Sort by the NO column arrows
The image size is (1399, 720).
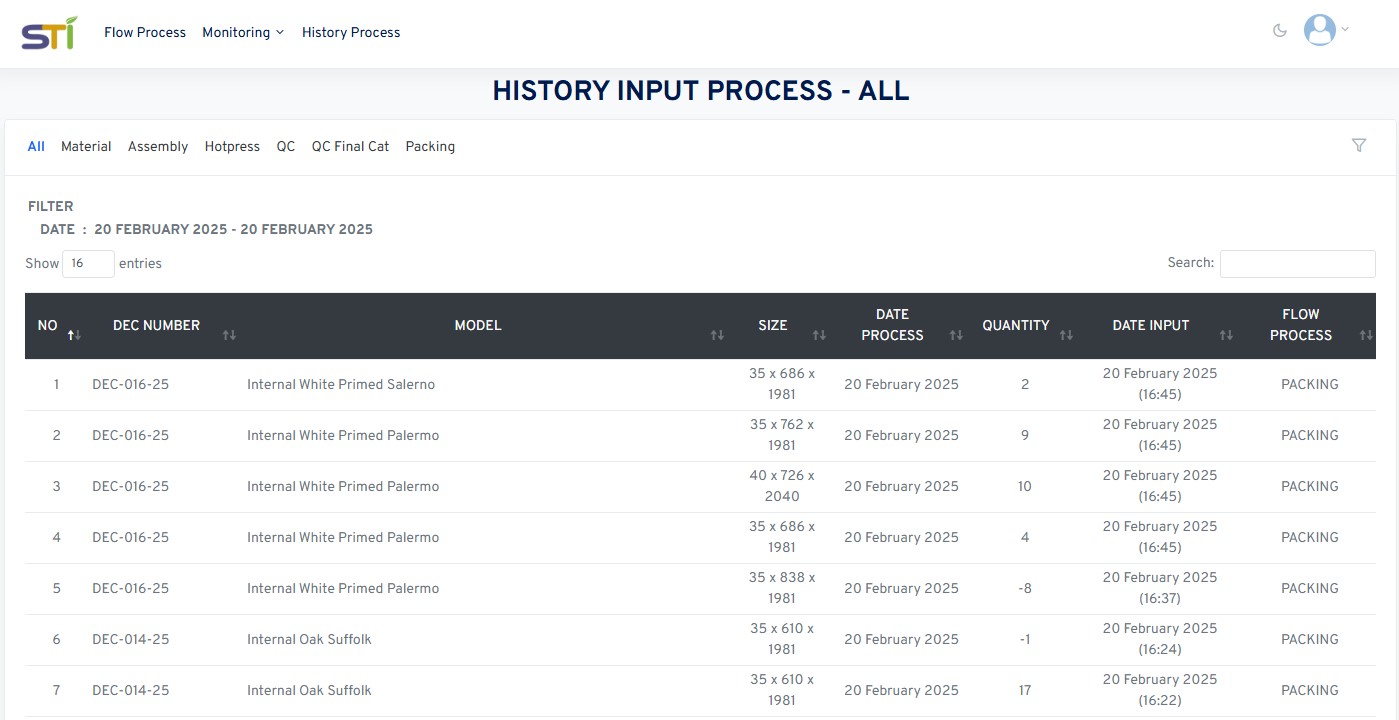(74, 335)
